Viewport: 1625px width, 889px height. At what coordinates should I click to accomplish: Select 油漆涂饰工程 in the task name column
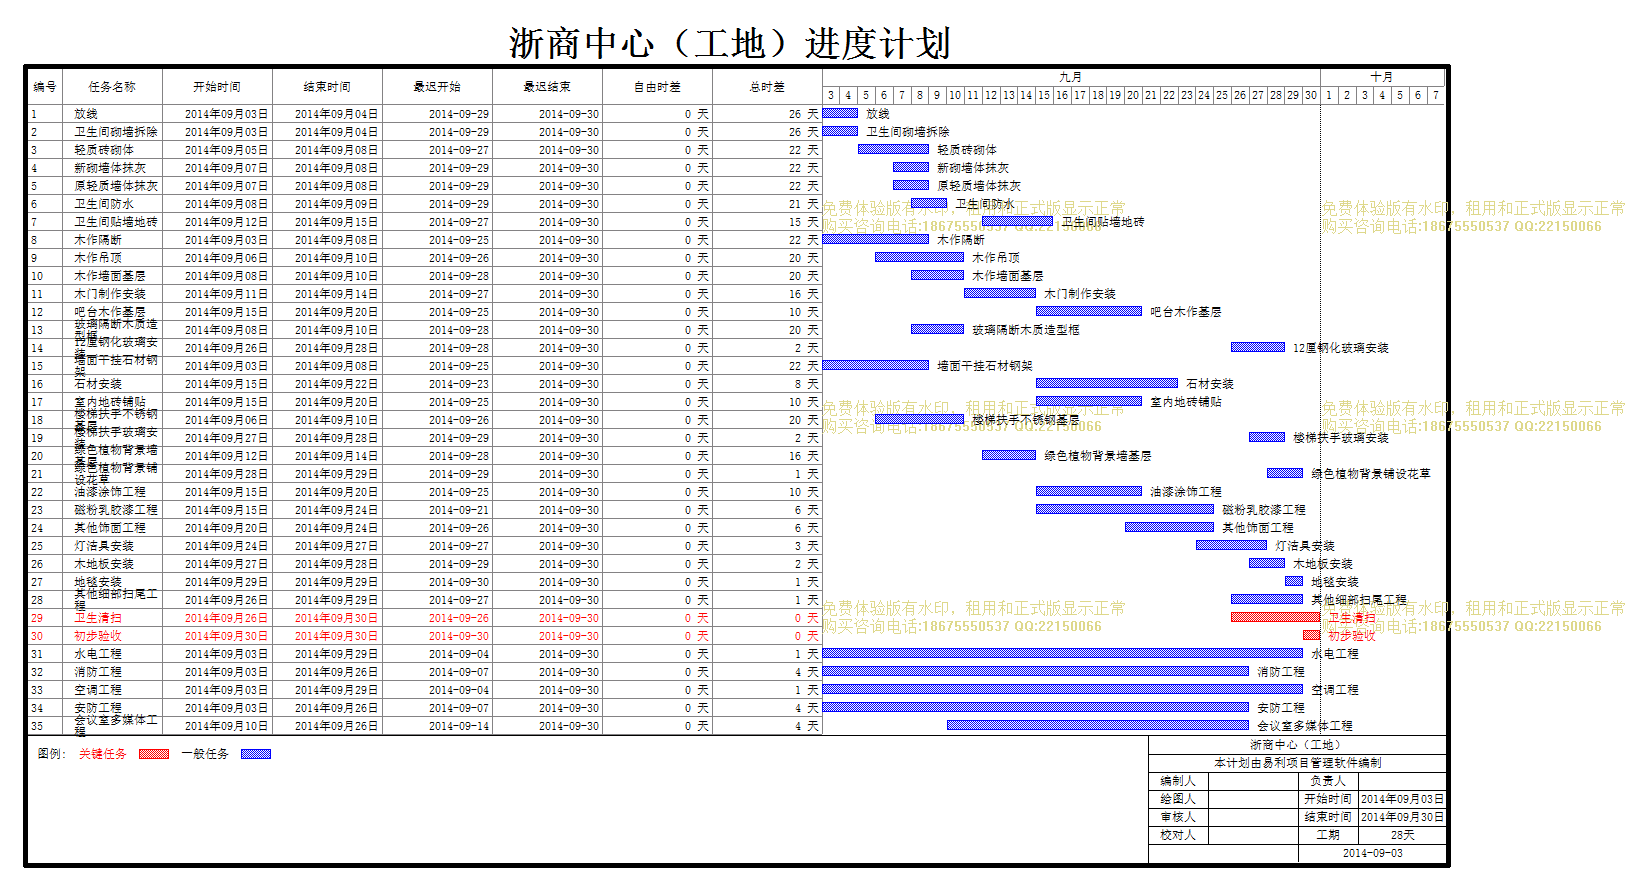pos(110,492)
